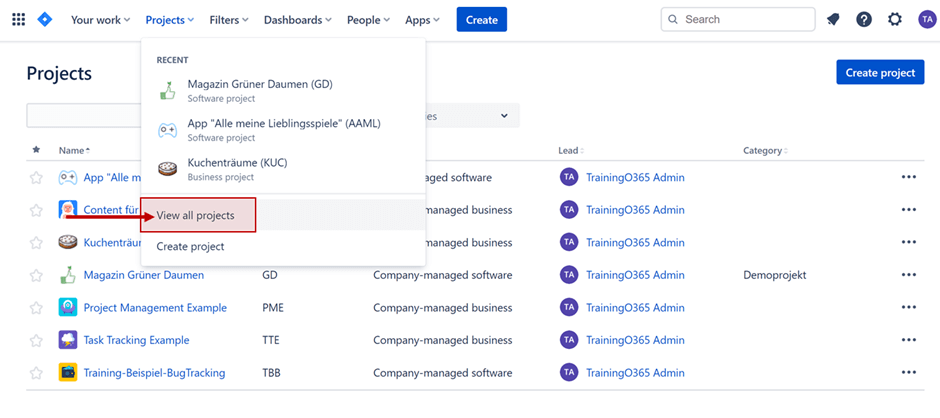This screenshot has height=418, width=940.
Task: Open the help question mark icon
Action: pos(864,20)
